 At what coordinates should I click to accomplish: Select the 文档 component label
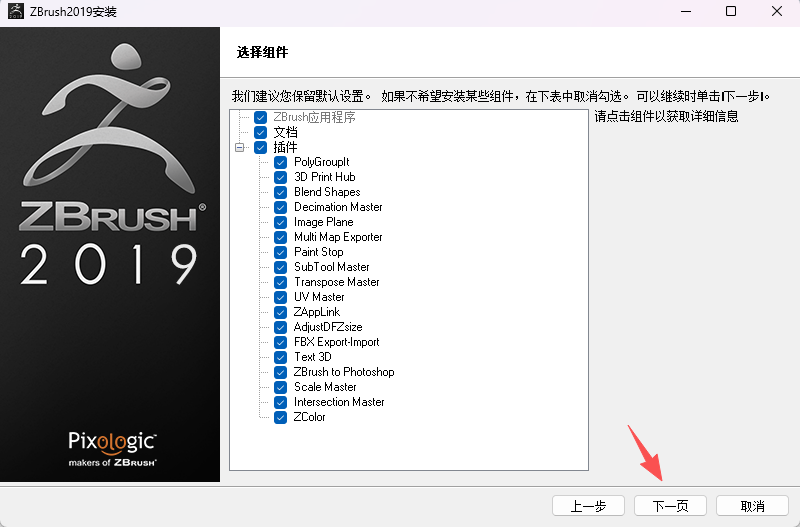click(x=285, y=133)
